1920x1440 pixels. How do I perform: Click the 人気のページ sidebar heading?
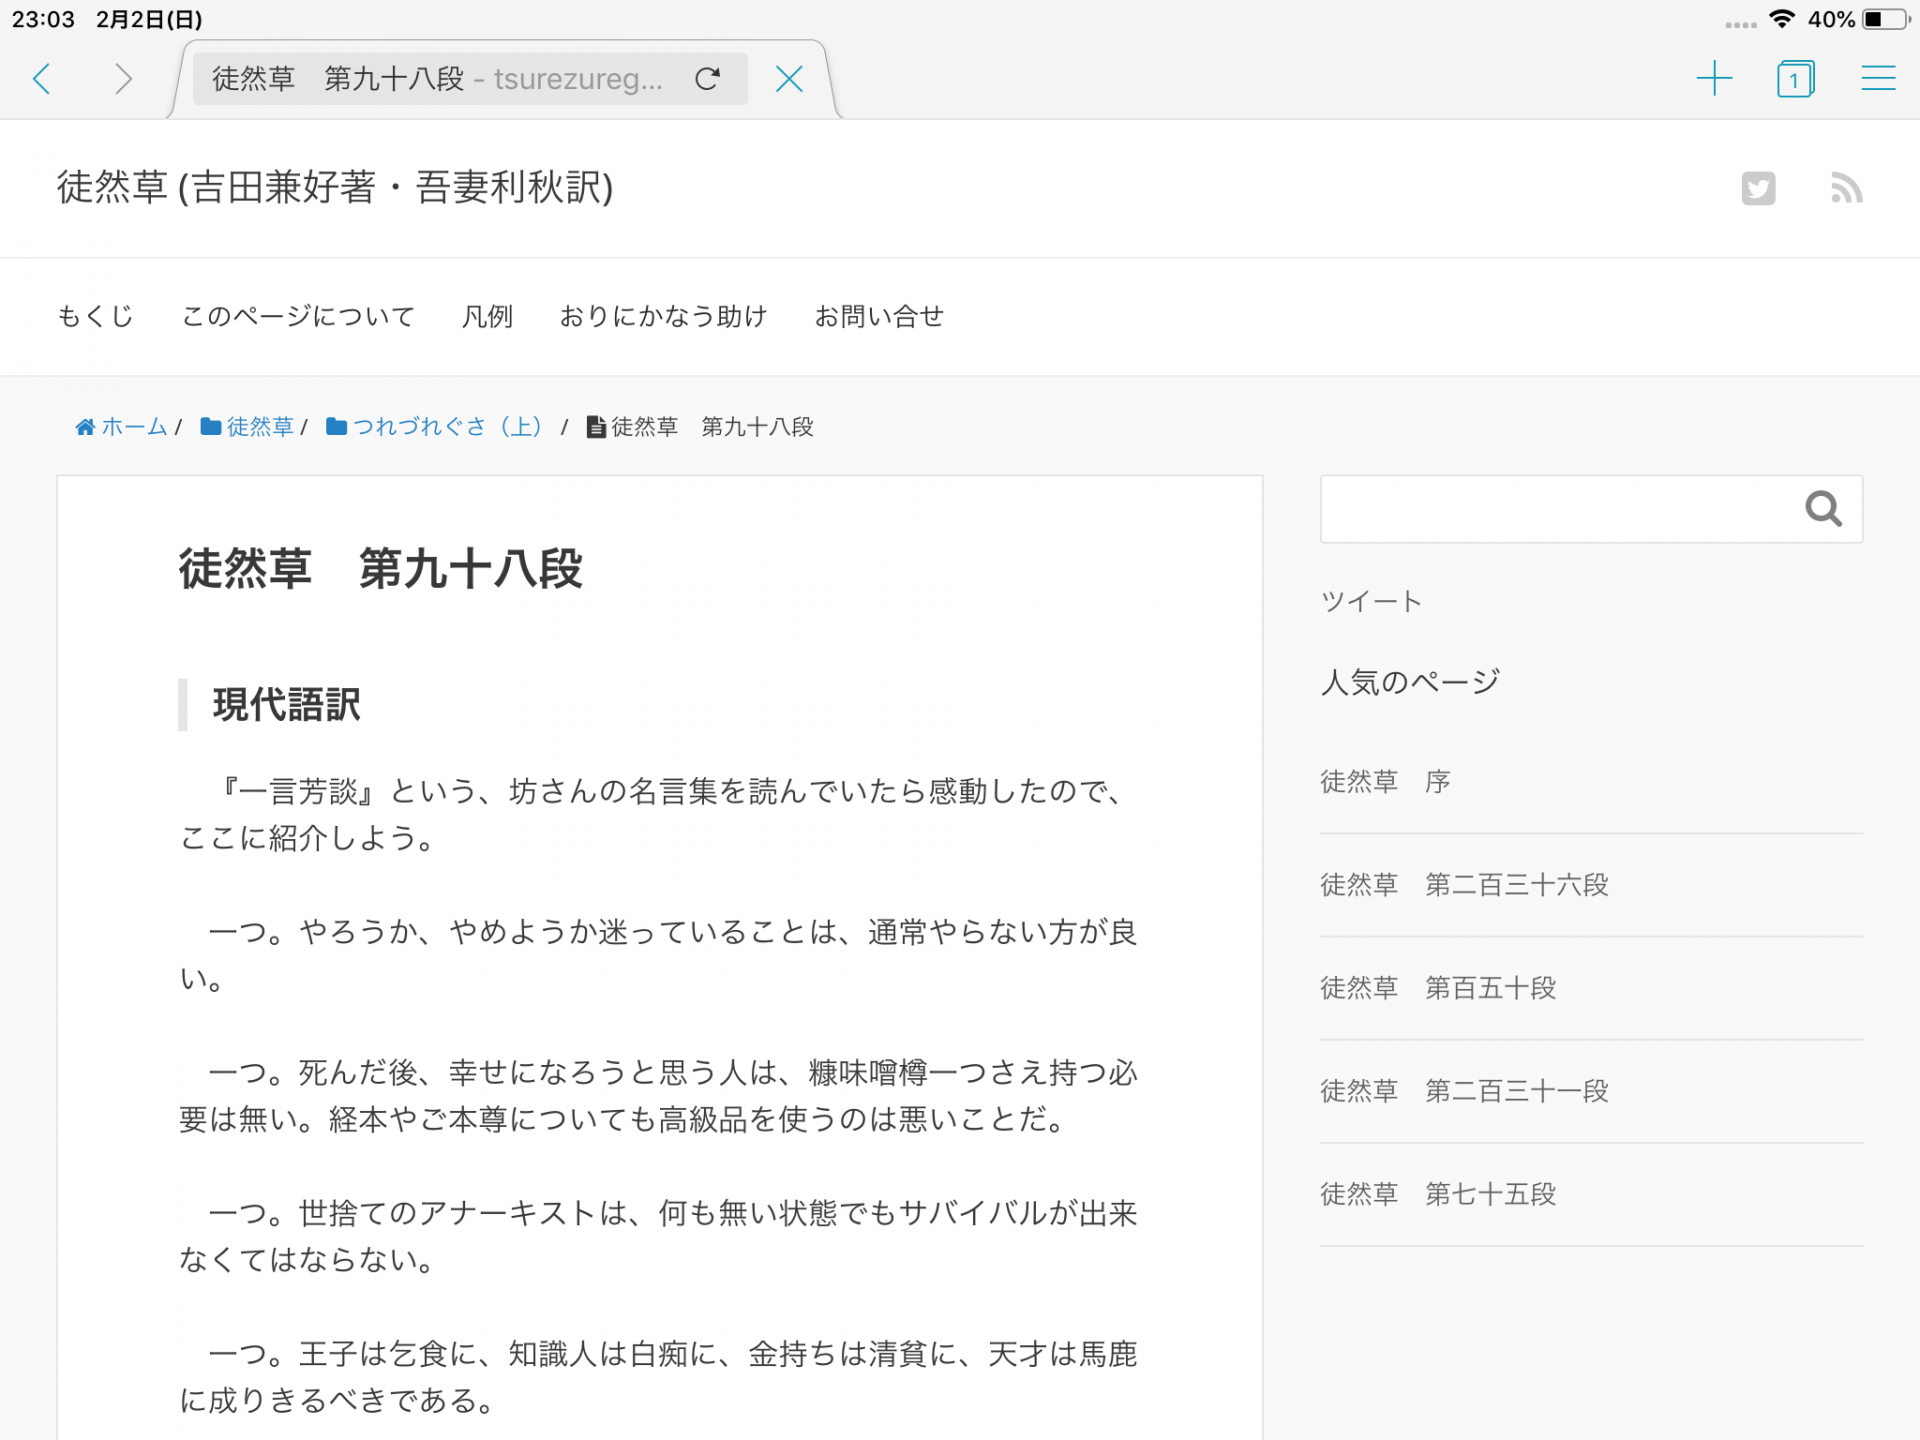pos(1410,682)
